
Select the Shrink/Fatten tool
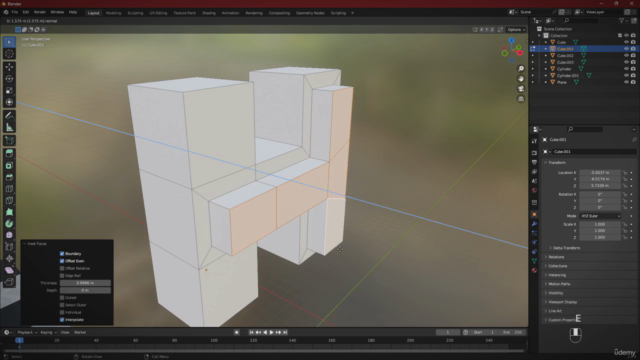point(9,259)
